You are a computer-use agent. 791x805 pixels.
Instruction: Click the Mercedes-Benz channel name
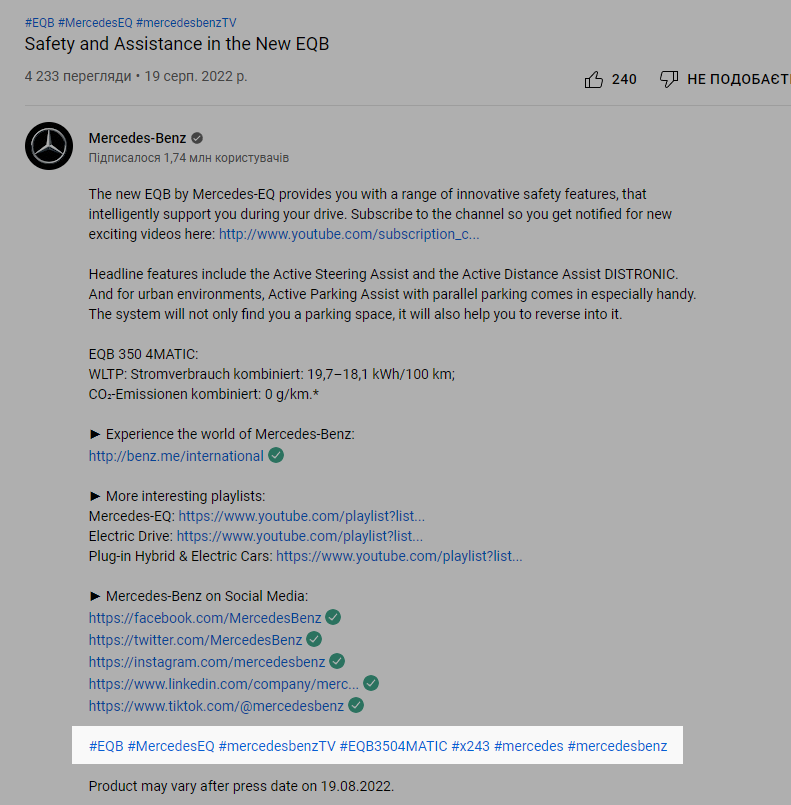[137, 138]
